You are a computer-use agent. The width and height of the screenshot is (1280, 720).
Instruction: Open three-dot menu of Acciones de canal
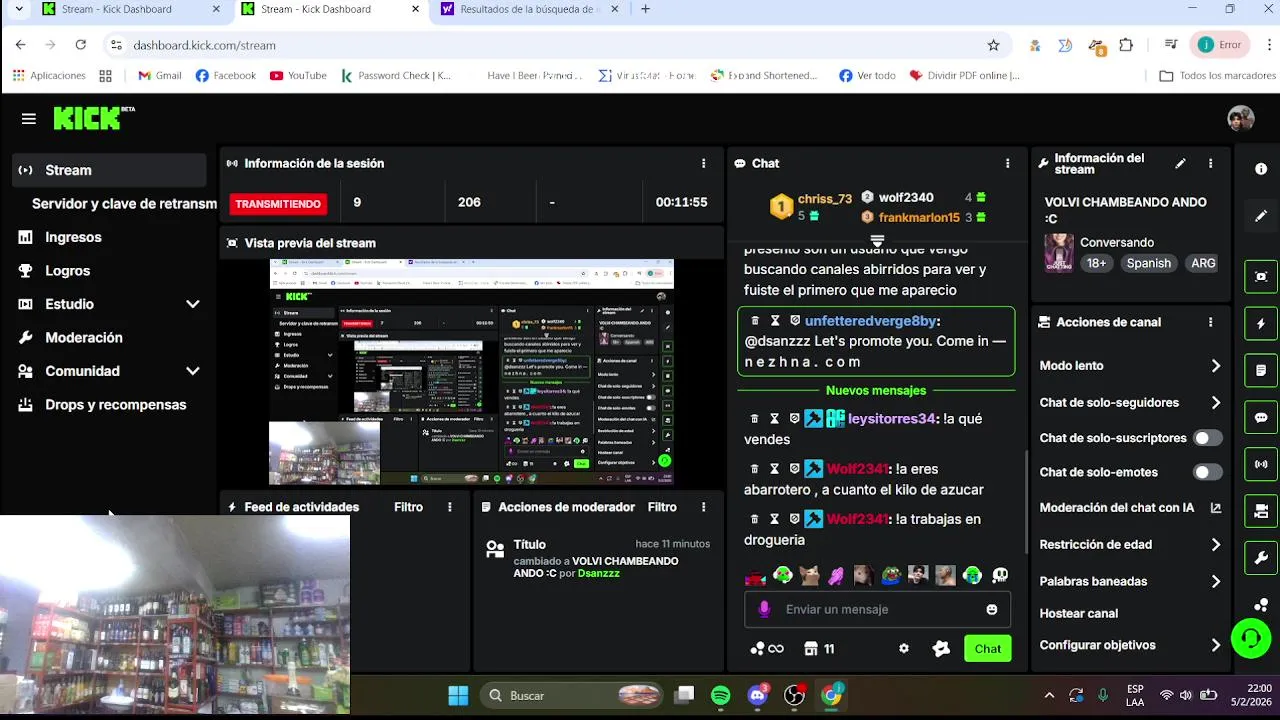click(x=1210, y=322)
